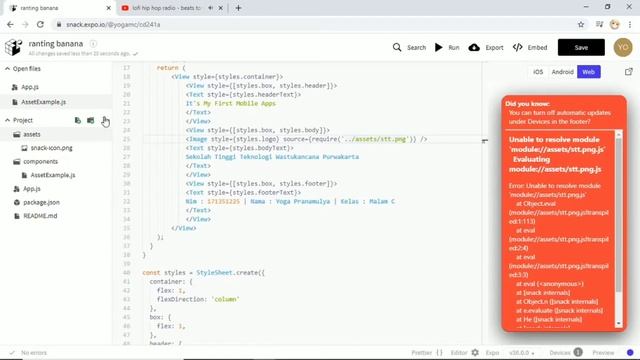Click the 'Unable to resolve module' error heading

pos(557,154)
